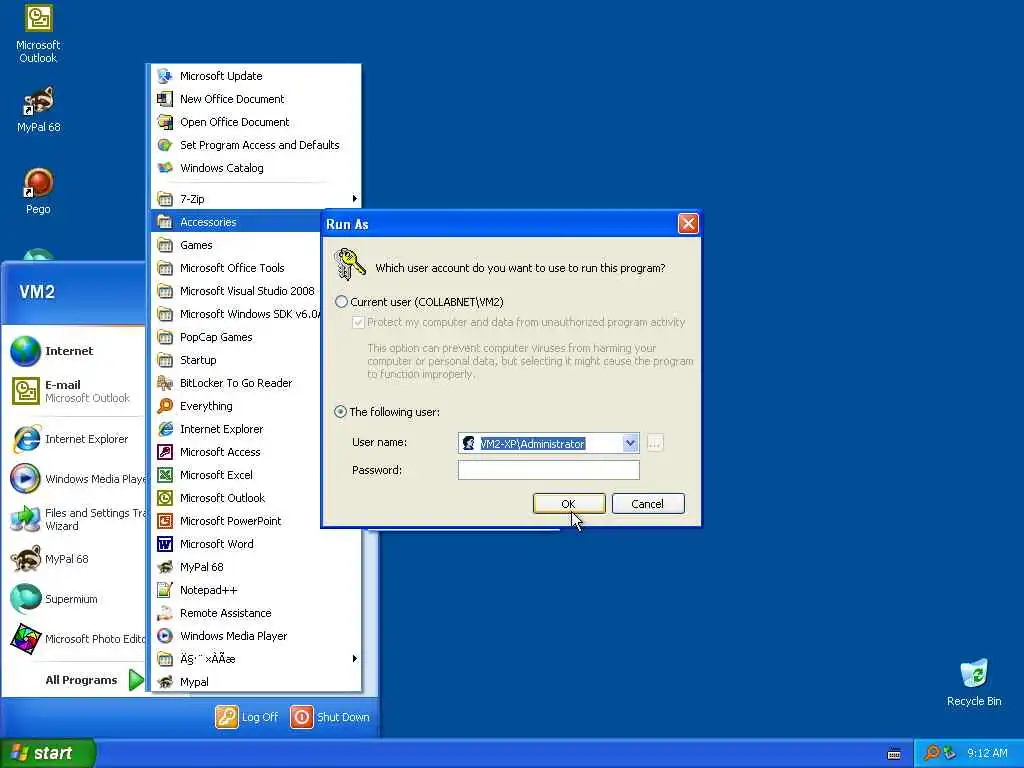The height and width of the screenshot is (768, 1024).
Task: Open PopCap Games folder
Action: point(236,337)
